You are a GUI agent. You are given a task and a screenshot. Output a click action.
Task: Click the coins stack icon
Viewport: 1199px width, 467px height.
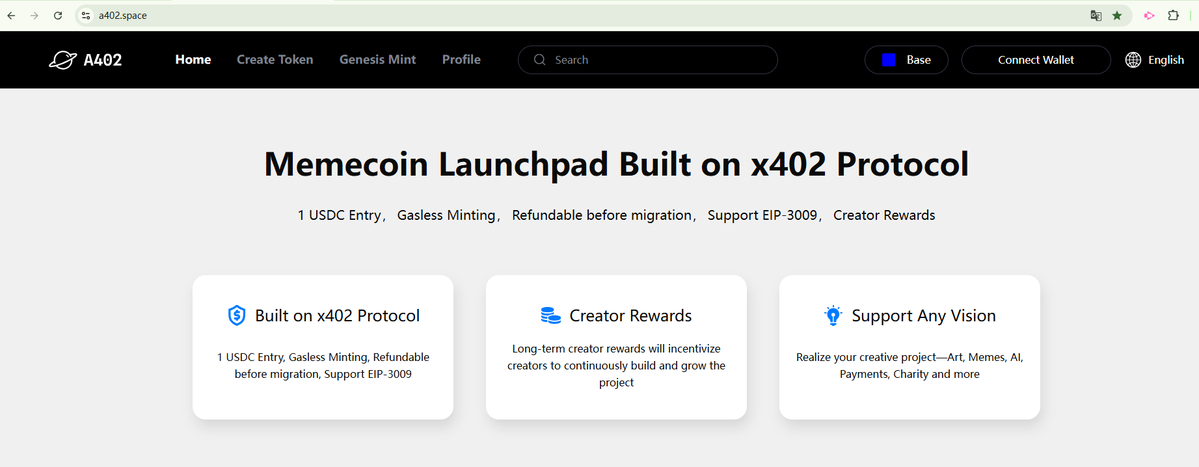point(551,316)
